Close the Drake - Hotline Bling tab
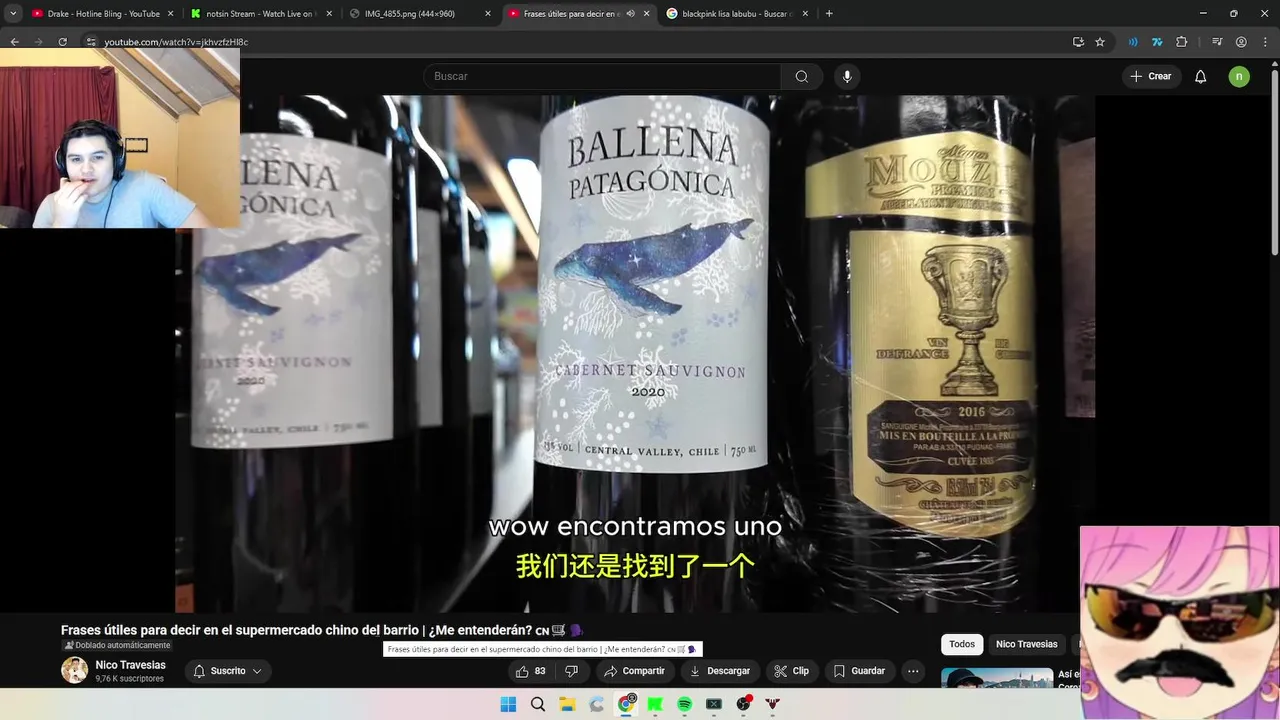The width and height of the screenshot is (1280, 720). click(x=171, y=14)
